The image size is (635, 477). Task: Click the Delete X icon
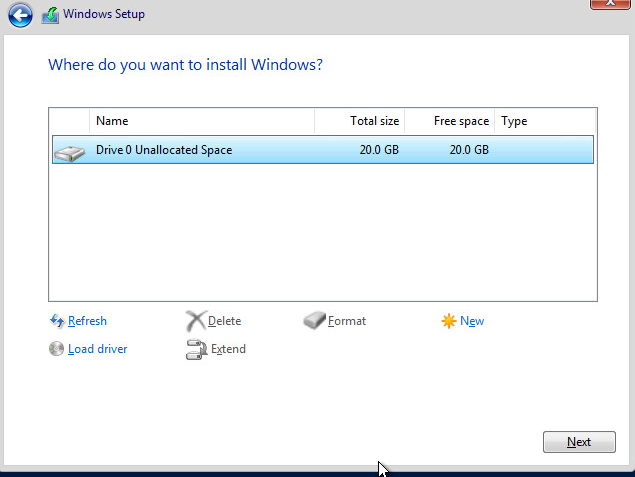pos(195,321)
